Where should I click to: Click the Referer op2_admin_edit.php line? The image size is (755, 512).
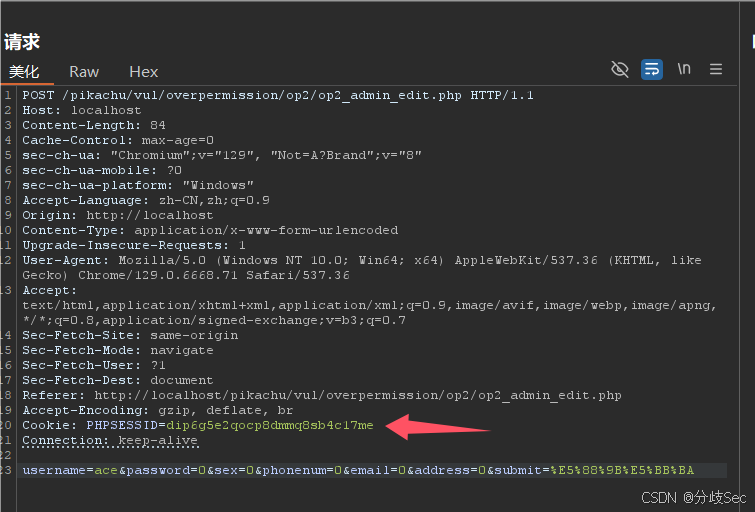pyautogui.click(x=322, y=395)
